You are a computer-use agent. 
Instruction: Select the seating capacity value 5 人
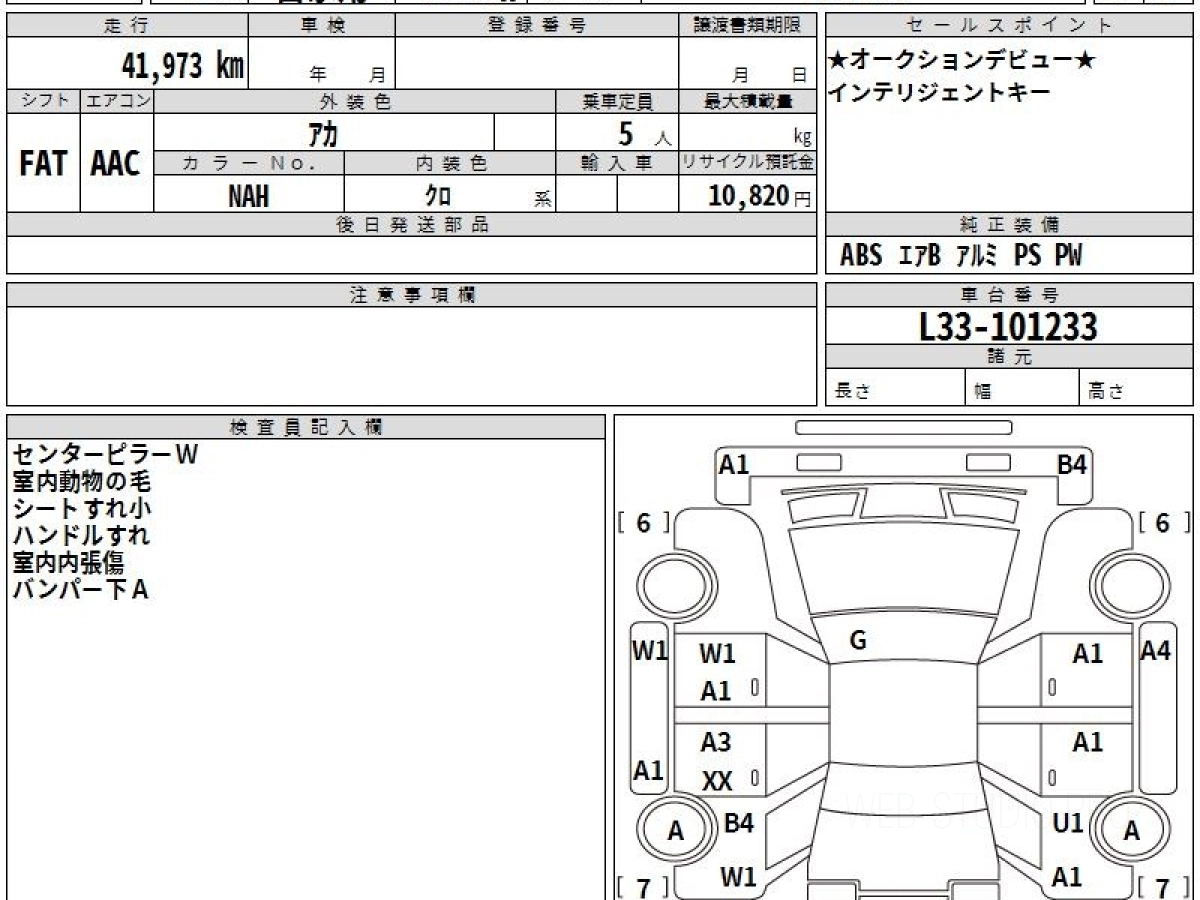pyautogui.click(x=645, y=133)
